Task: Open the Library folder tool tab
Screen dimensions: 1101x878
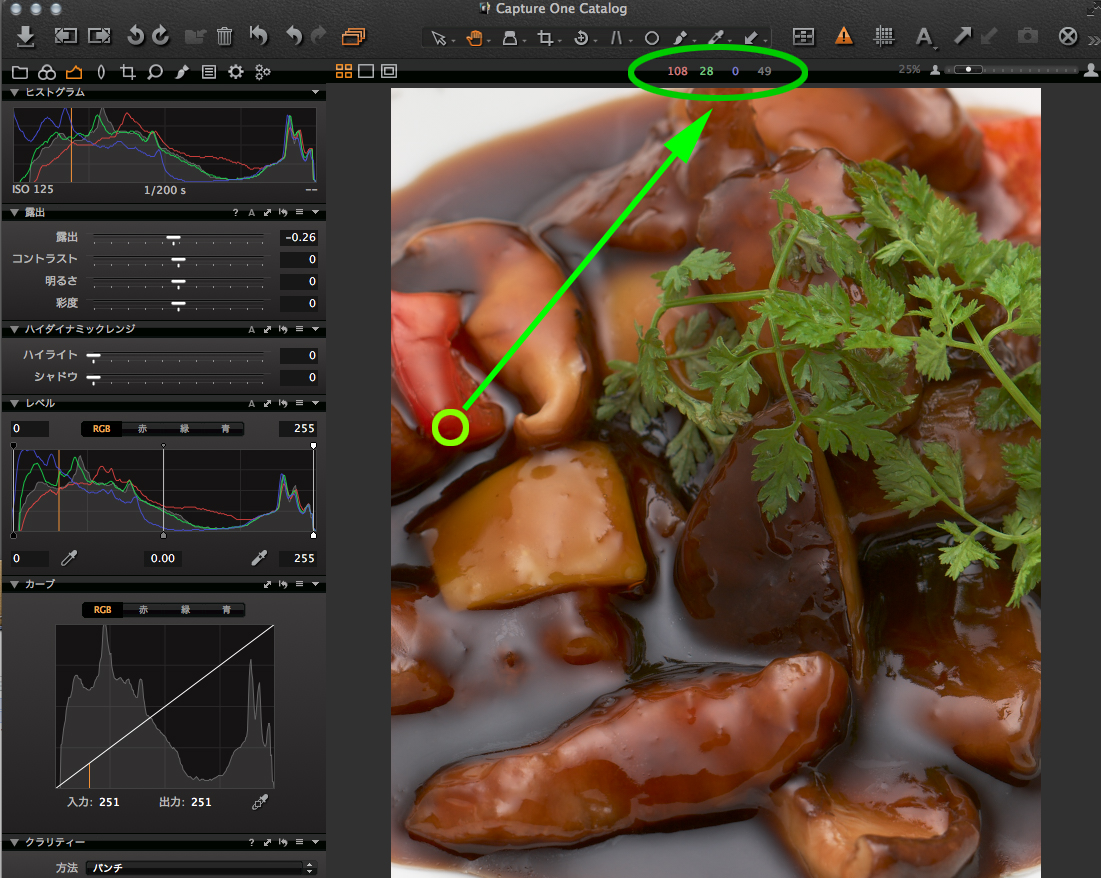Action: coord(19,72)
